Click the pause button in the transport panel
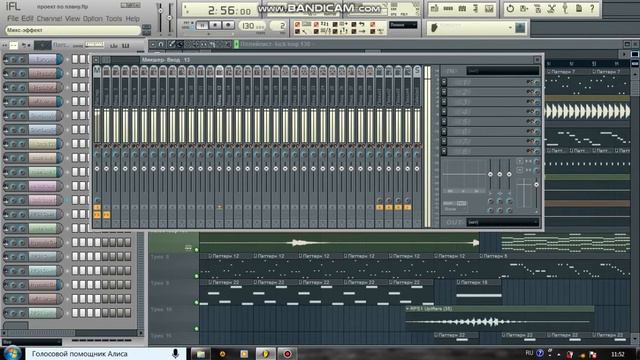 202,25
